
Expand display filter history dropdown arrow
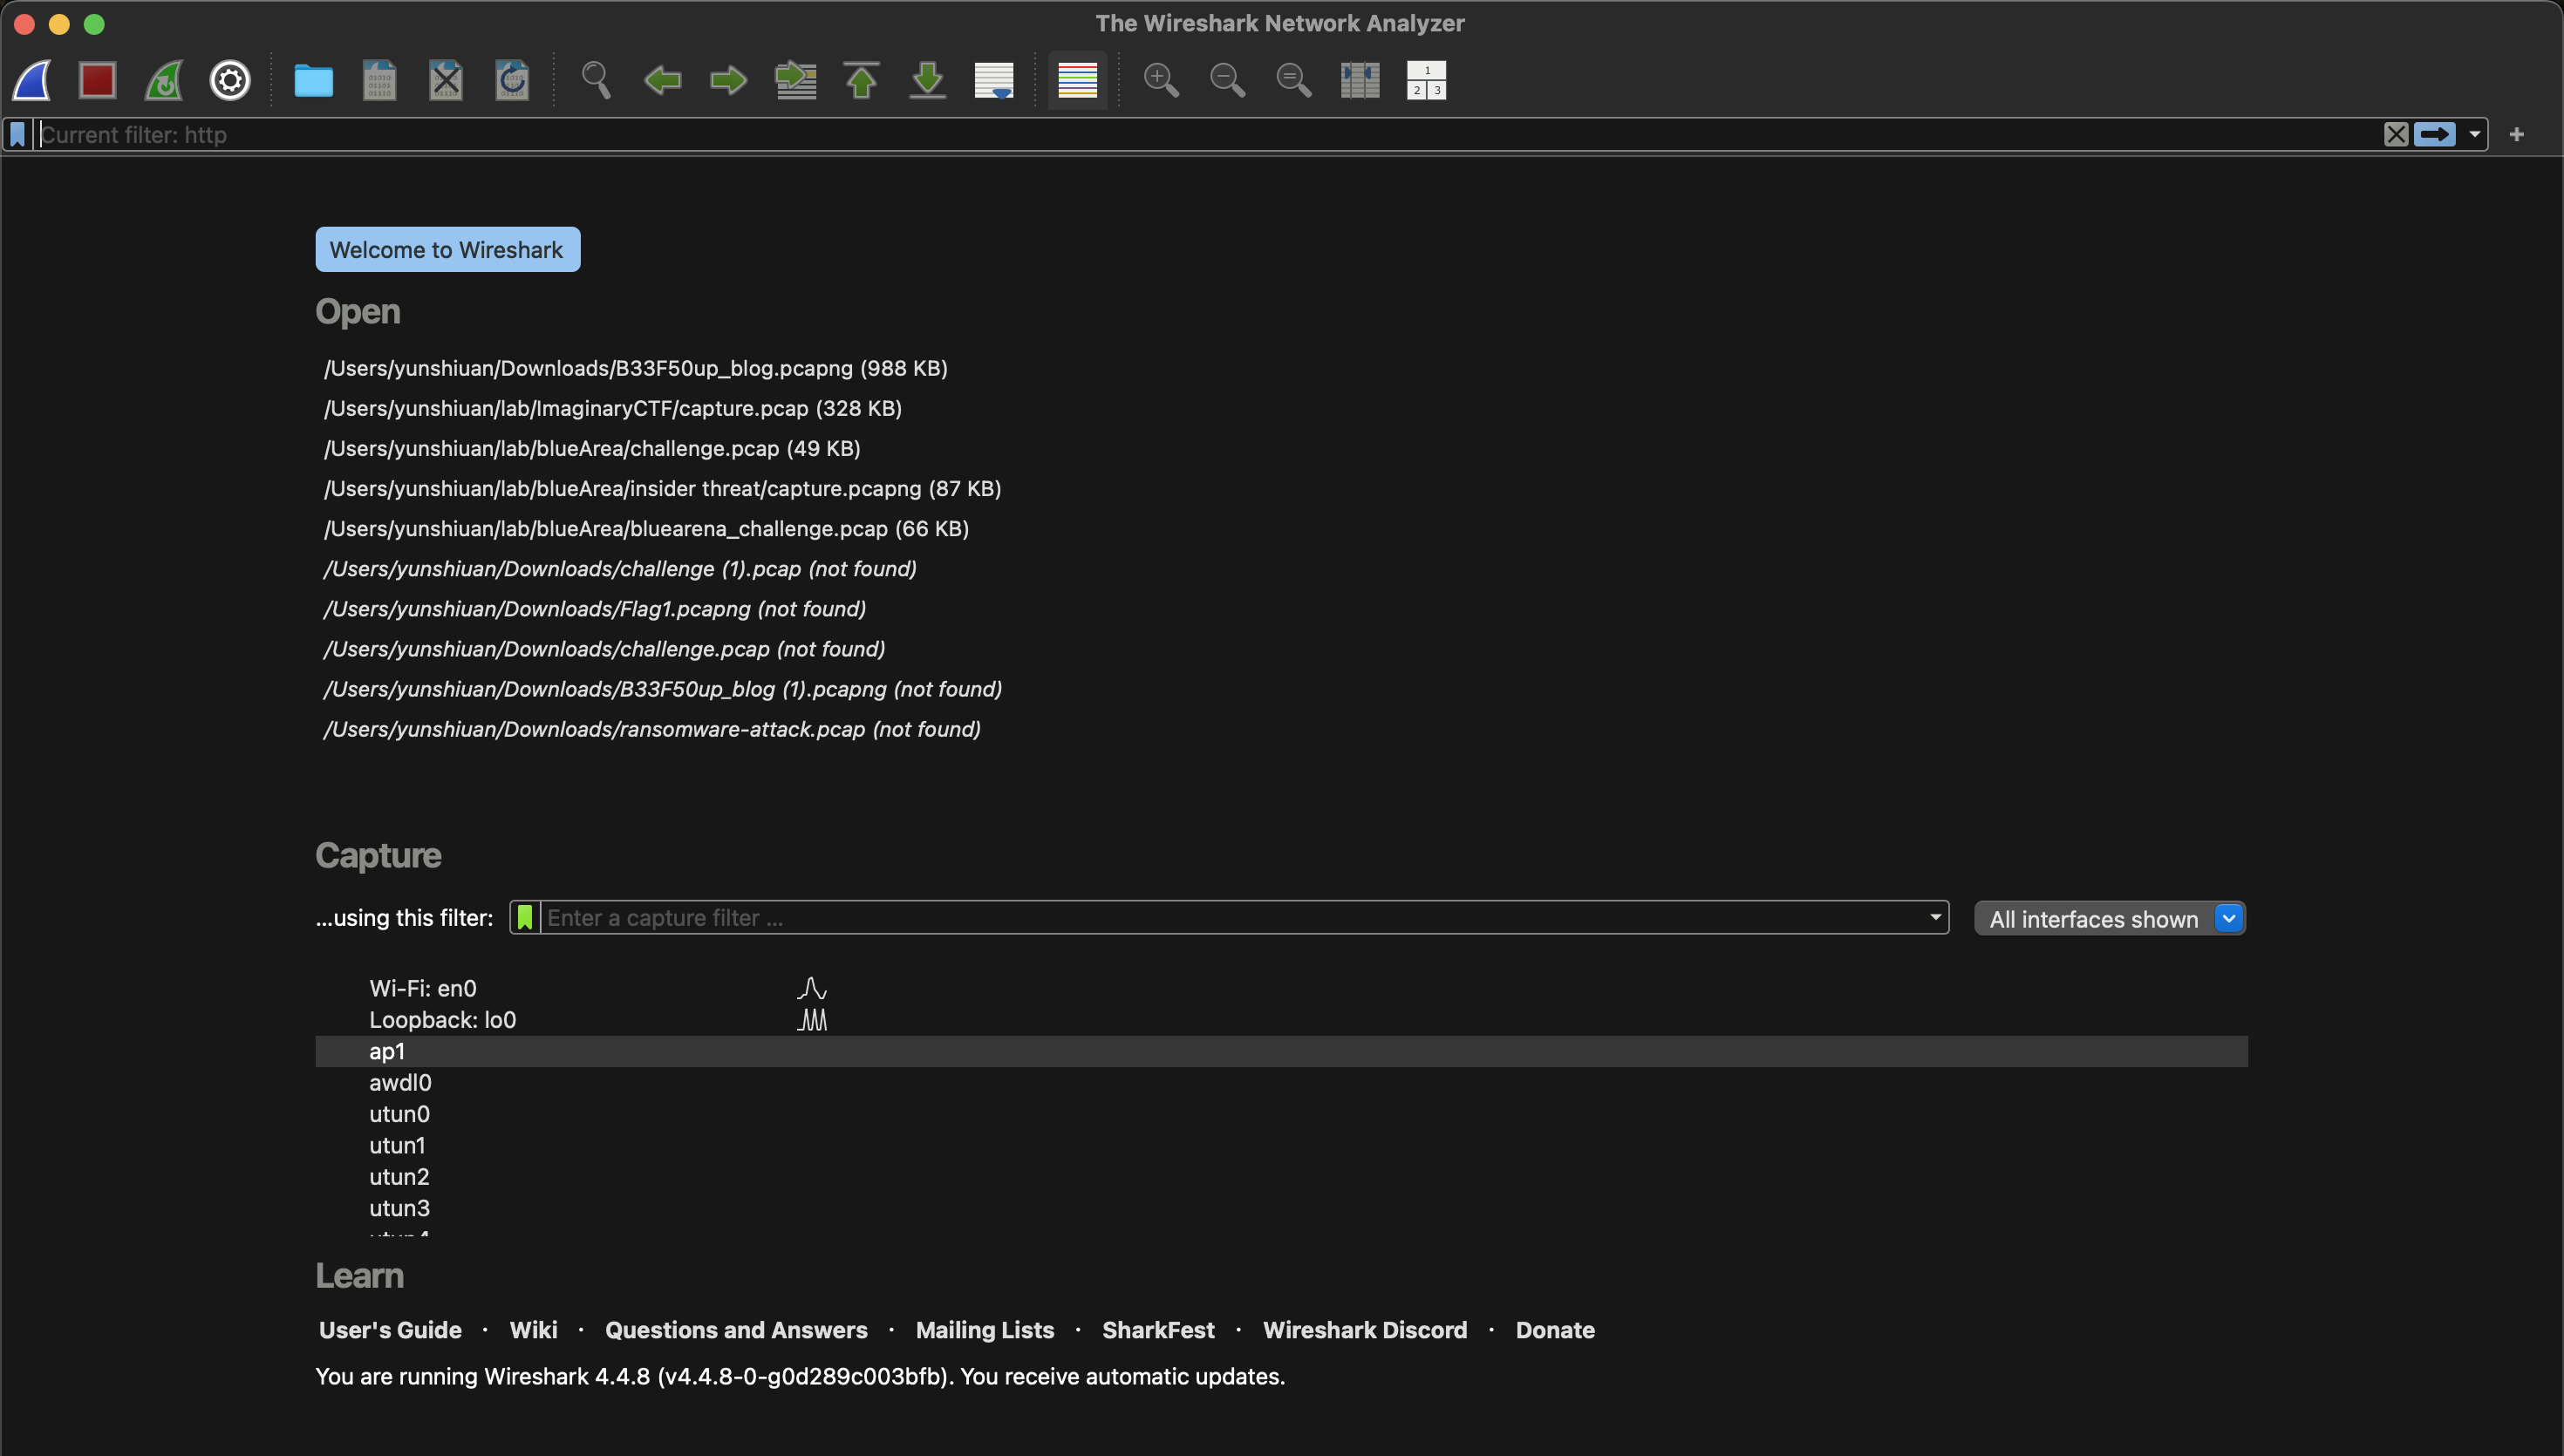pos(2474,134)
